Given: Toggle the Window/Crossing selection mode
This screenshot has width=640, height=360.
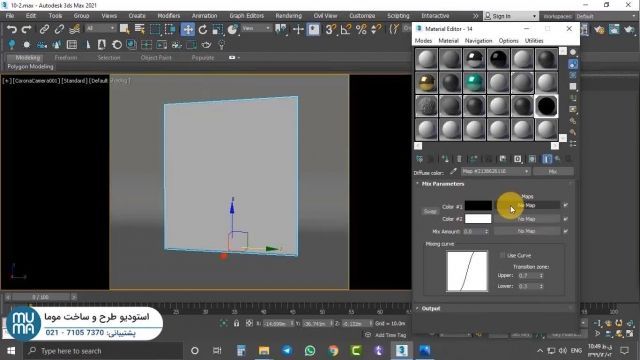Looking at the screenshot, I should pos(170,29).
